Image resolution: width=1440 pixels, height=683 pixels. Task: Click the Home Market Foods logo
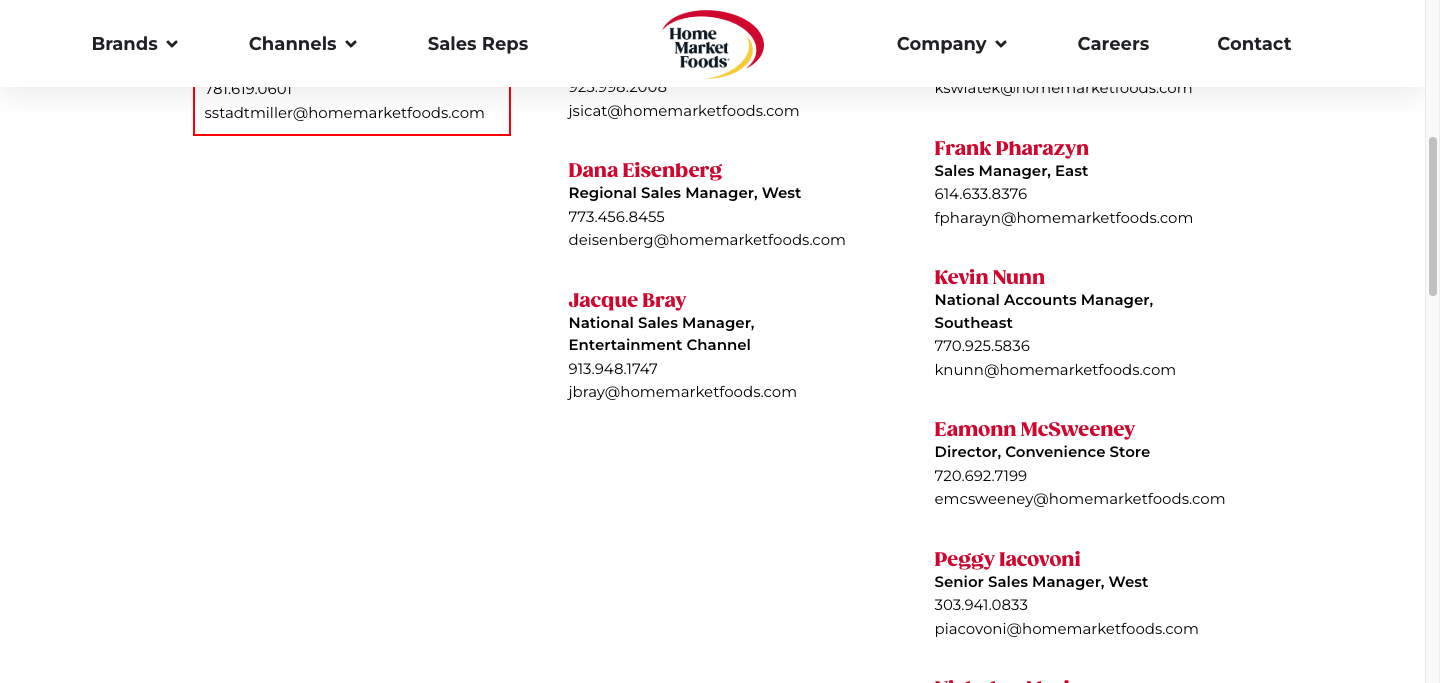coord(712,44)
